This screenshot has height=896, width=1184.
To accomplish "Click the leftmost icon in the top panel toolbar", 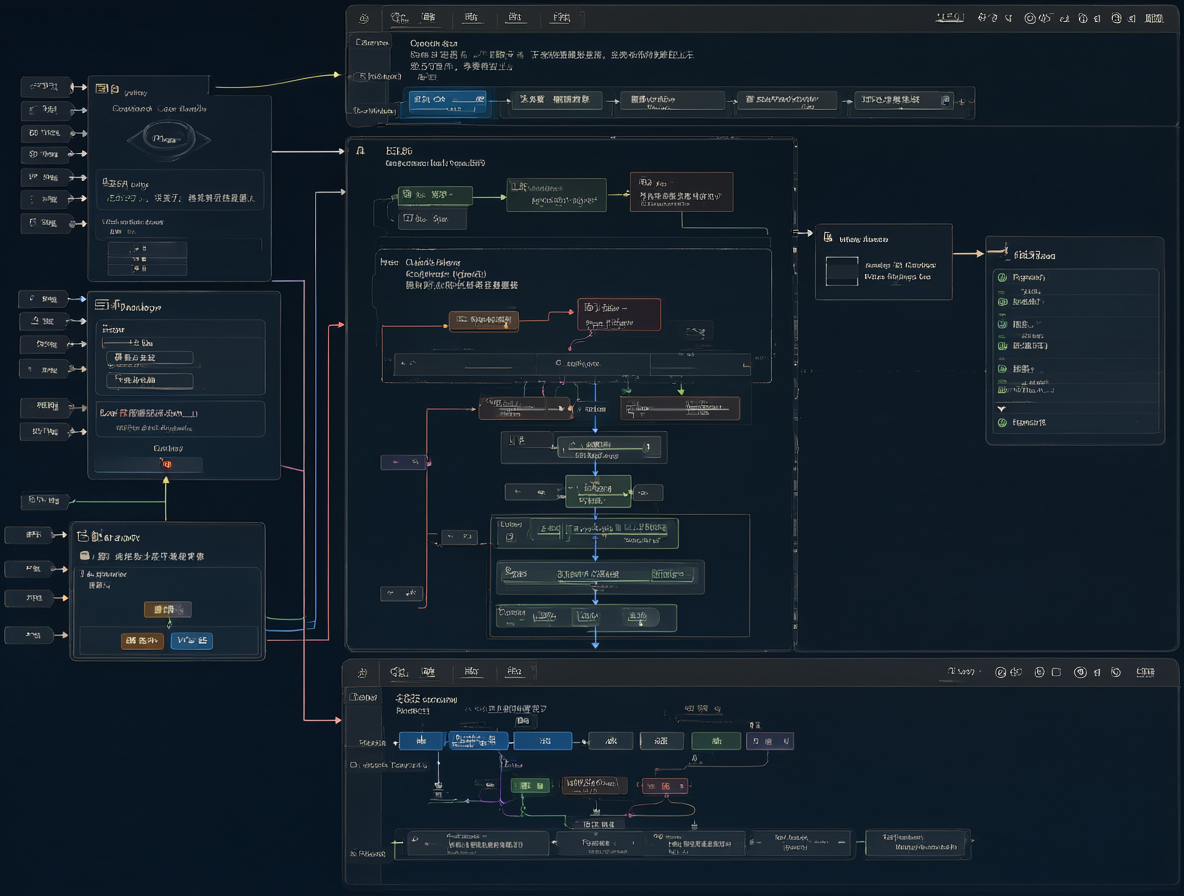I will click(x=364, y=18).
